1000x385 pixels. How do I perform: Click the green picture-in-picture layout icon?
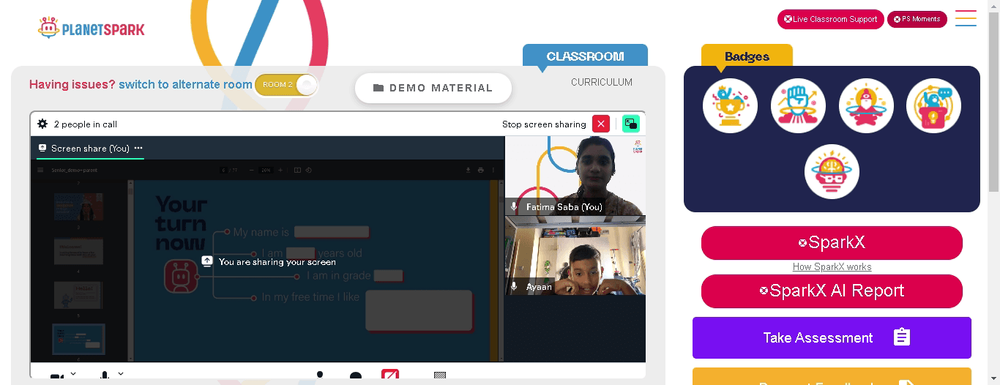[631, 124]
